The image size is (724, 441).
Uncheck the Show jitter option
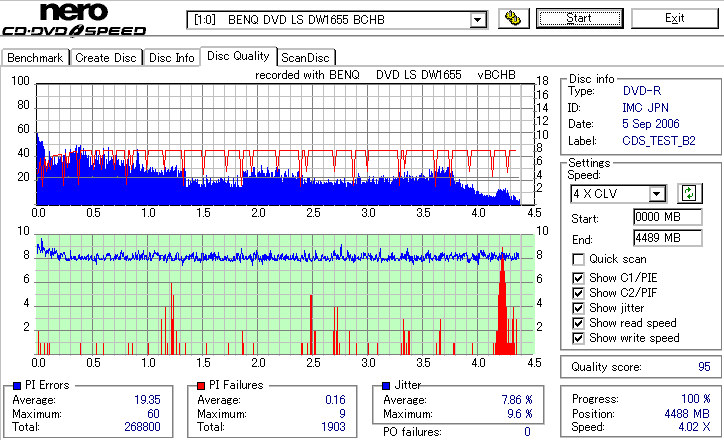pyautogui.click(x=578, y=308)
